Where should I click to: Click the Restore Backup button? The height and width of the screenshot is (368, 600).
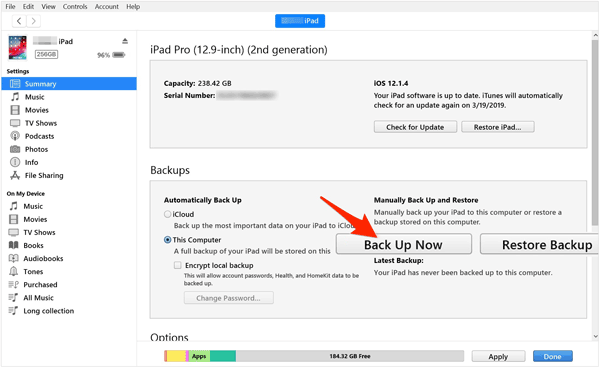tap(540, 244)
